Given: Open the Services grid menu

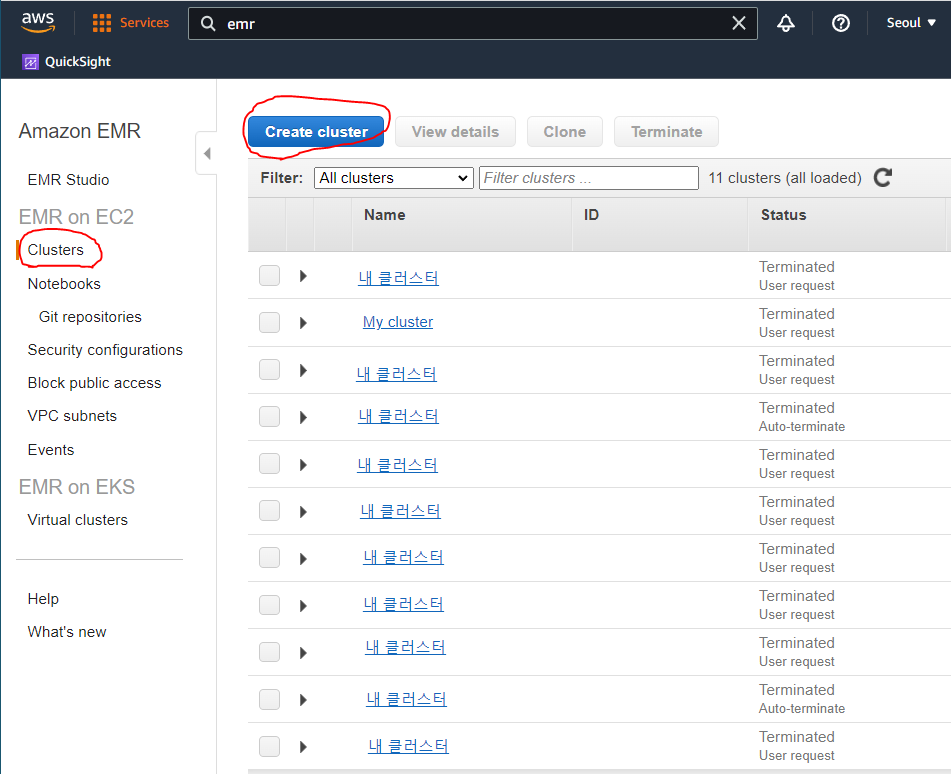Looking at the screenshot, I should (101, 23).
